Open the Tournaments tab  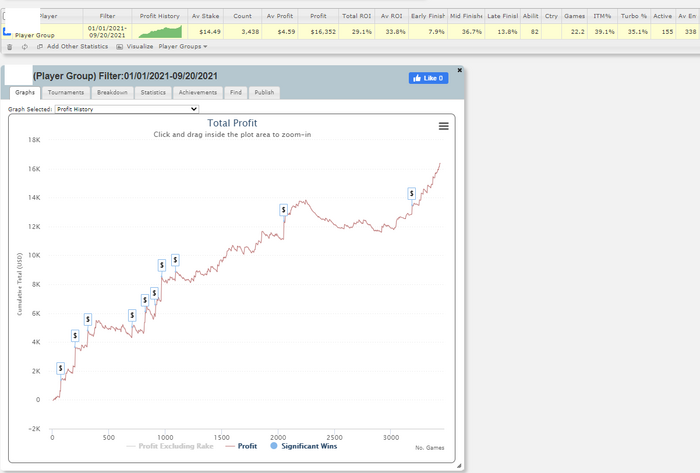[x=66, y=92]
